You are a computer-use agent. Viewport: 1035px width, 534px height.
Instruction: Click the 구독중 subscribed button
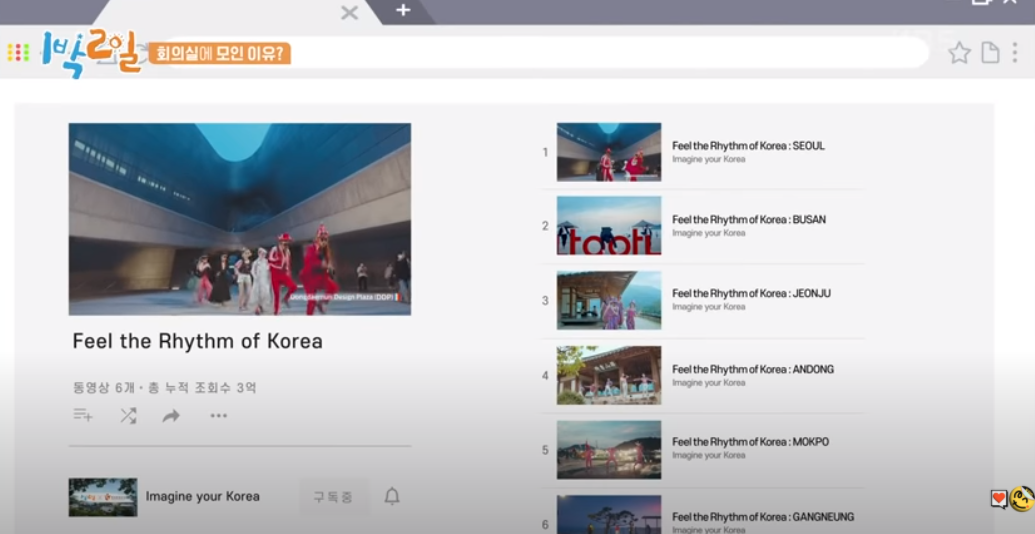tap(333, 497)
